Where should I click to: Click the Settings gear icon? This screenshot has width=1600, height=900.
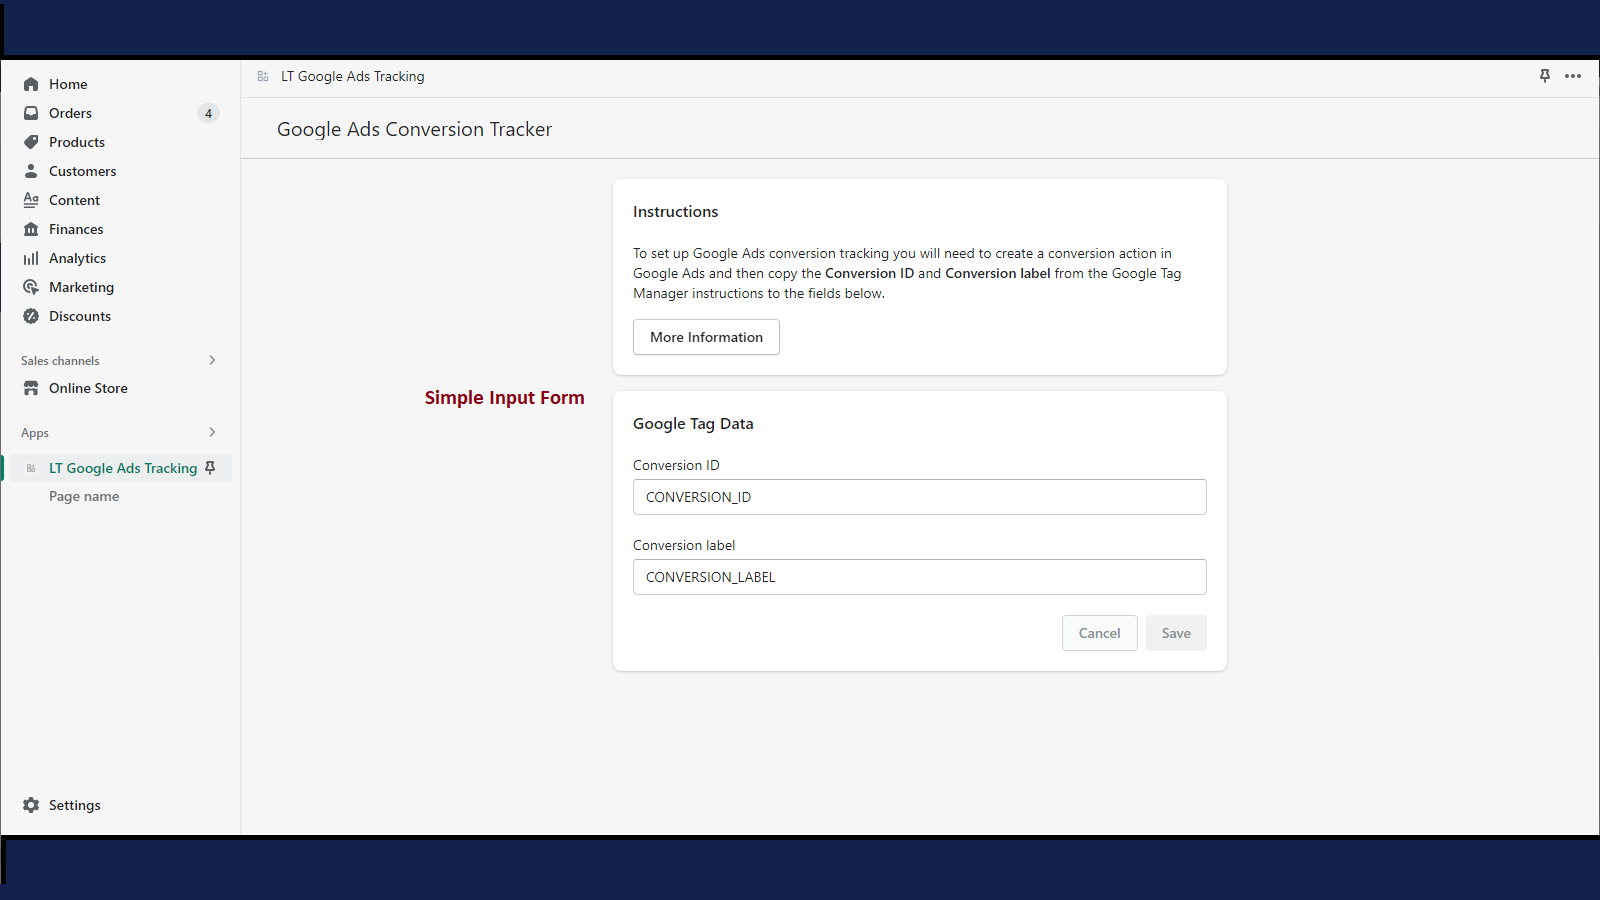[31, 805]
